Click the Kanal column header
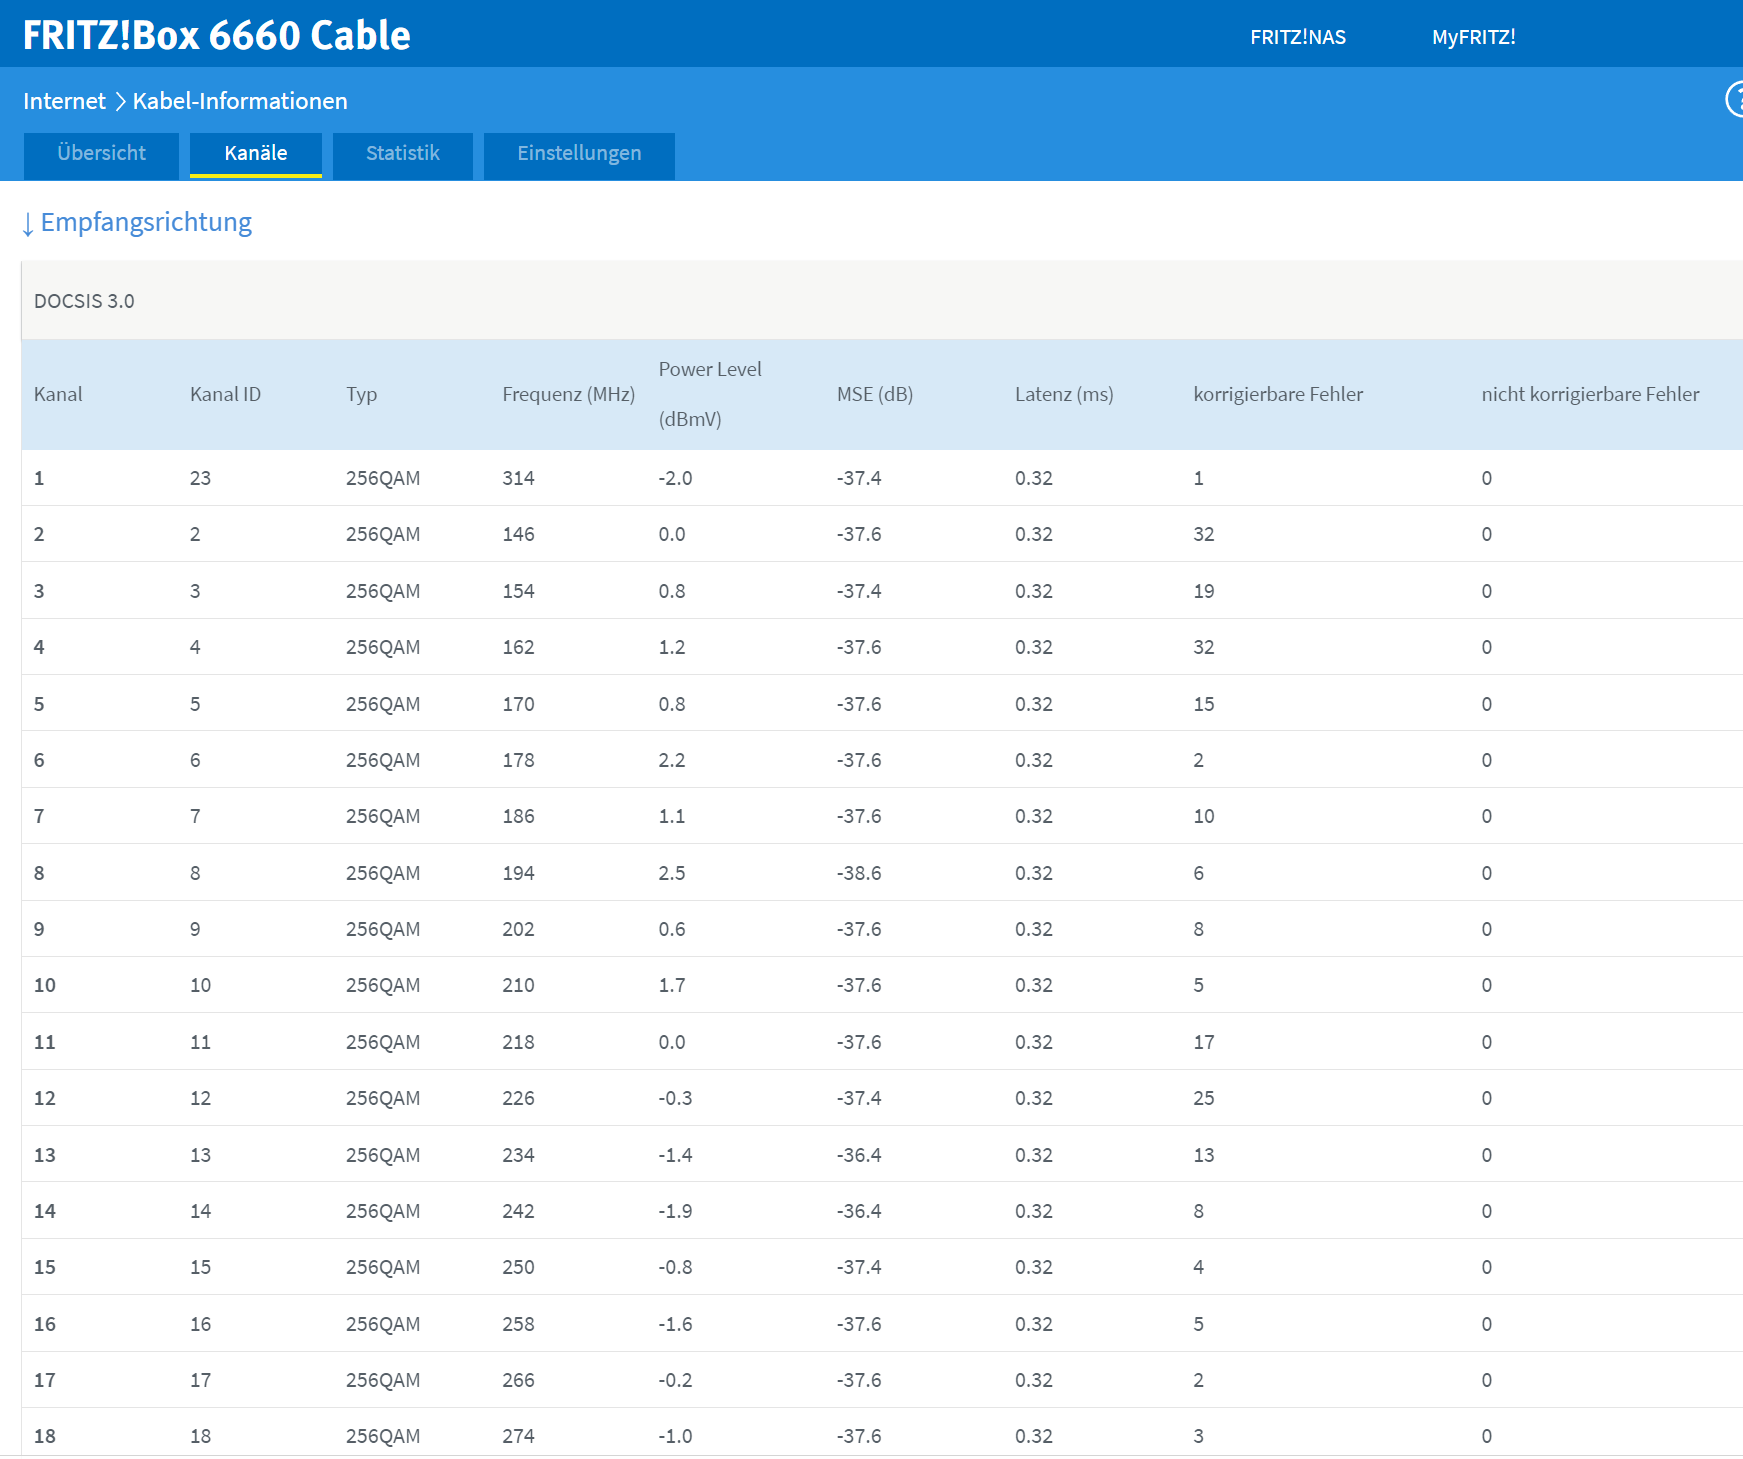The image size is (1743, 1459). pyautogui.click(x=58, y=394)
